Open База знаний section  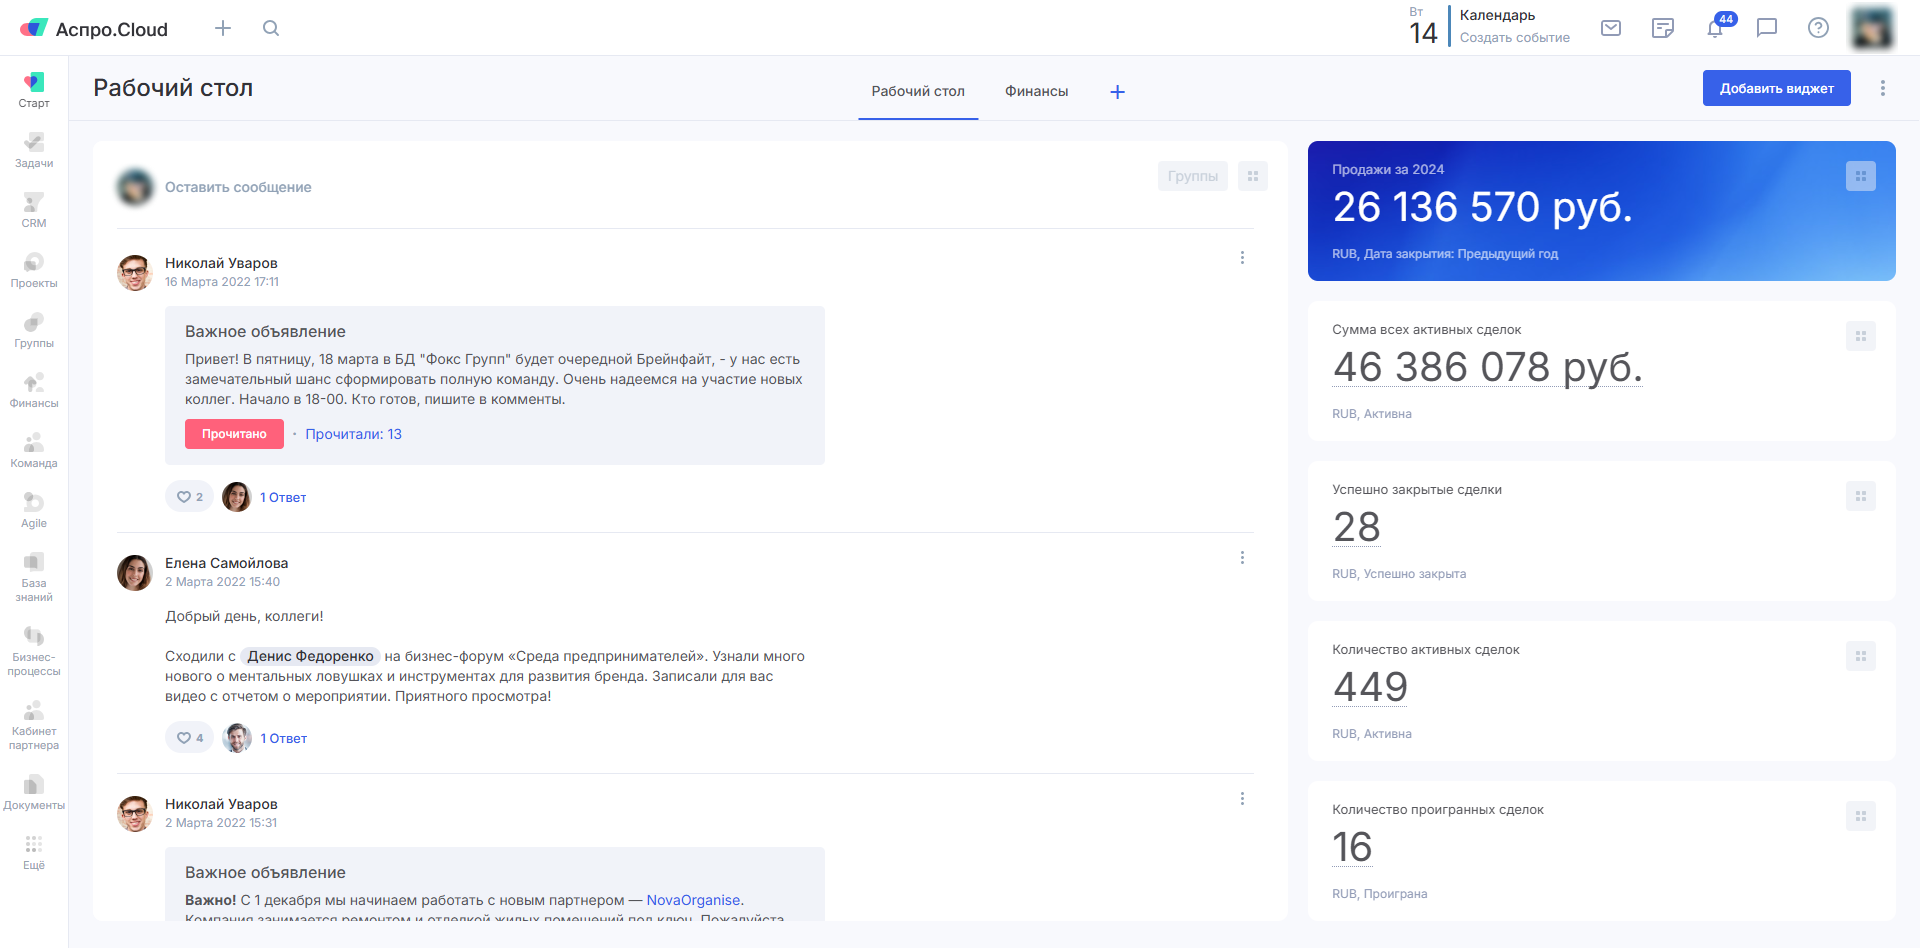point(34,577)
